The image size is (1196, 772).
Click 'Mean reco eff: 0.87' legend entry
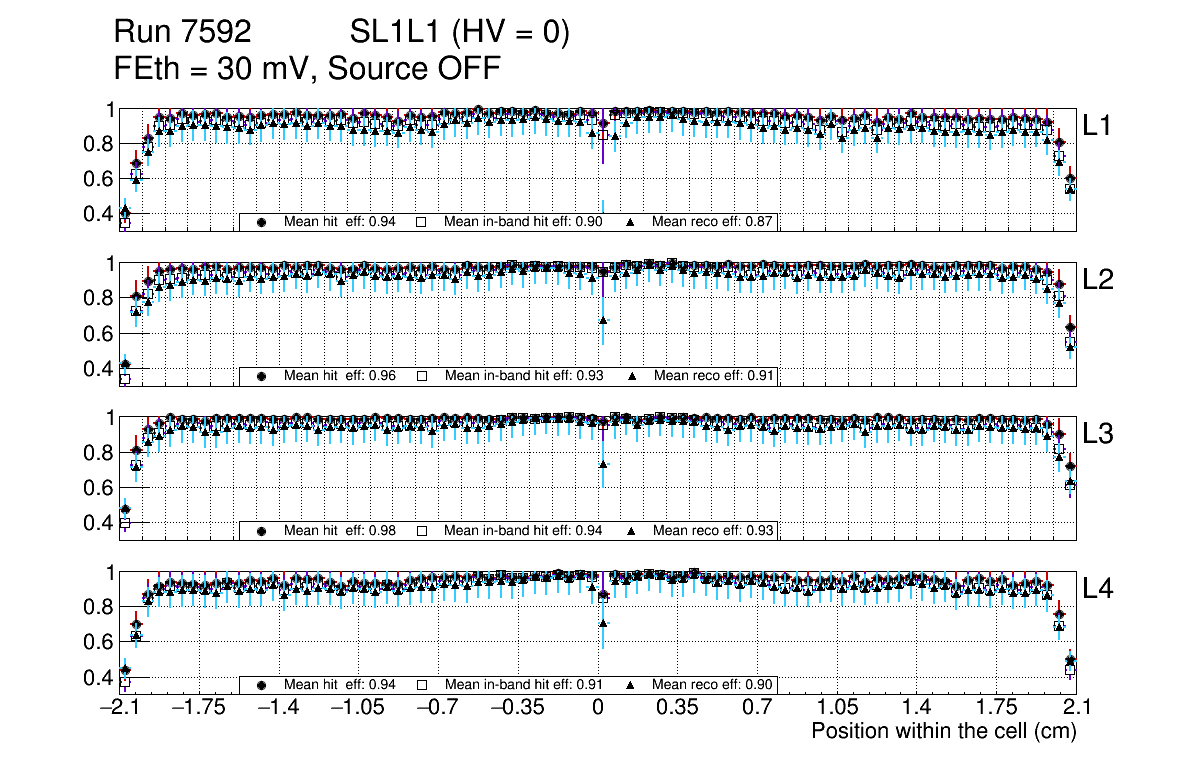click(713, 222)
